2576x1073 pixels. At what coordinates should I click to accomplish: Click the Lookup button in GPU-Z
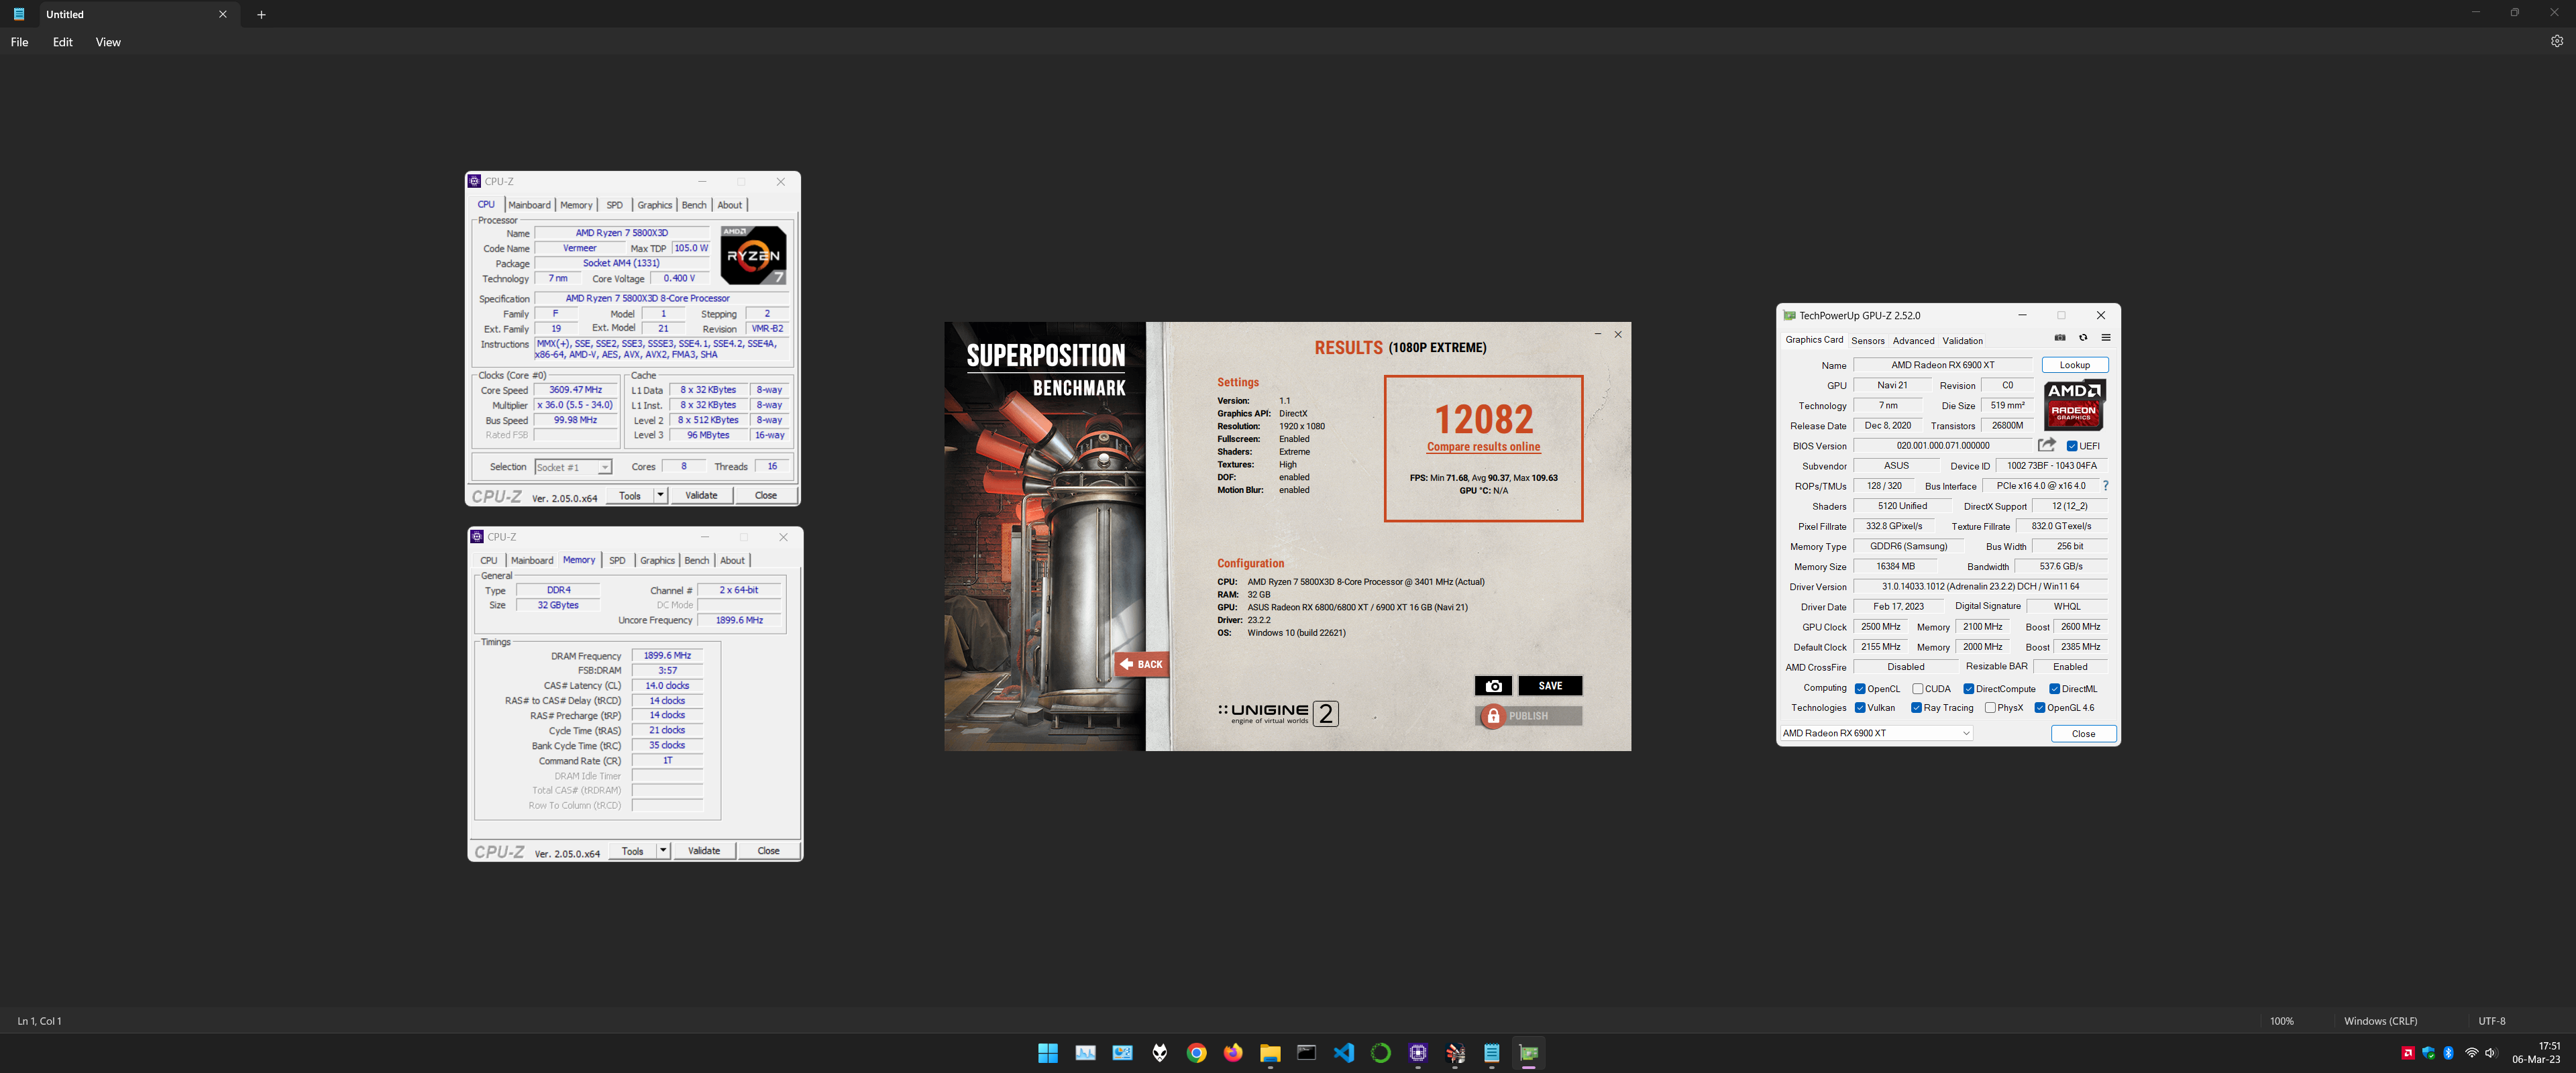click(x=2074, y=365)
